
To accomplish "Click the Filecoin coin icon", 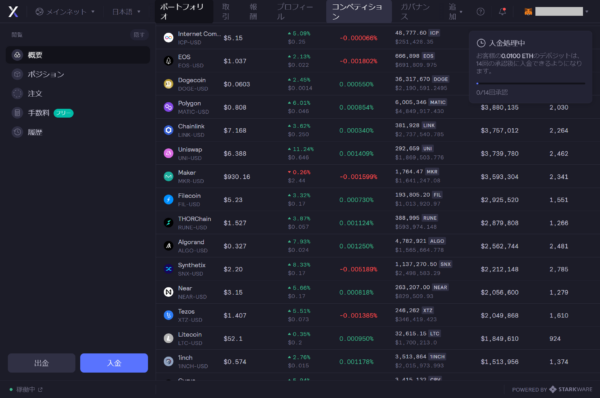I will click(x=168, y=199).
